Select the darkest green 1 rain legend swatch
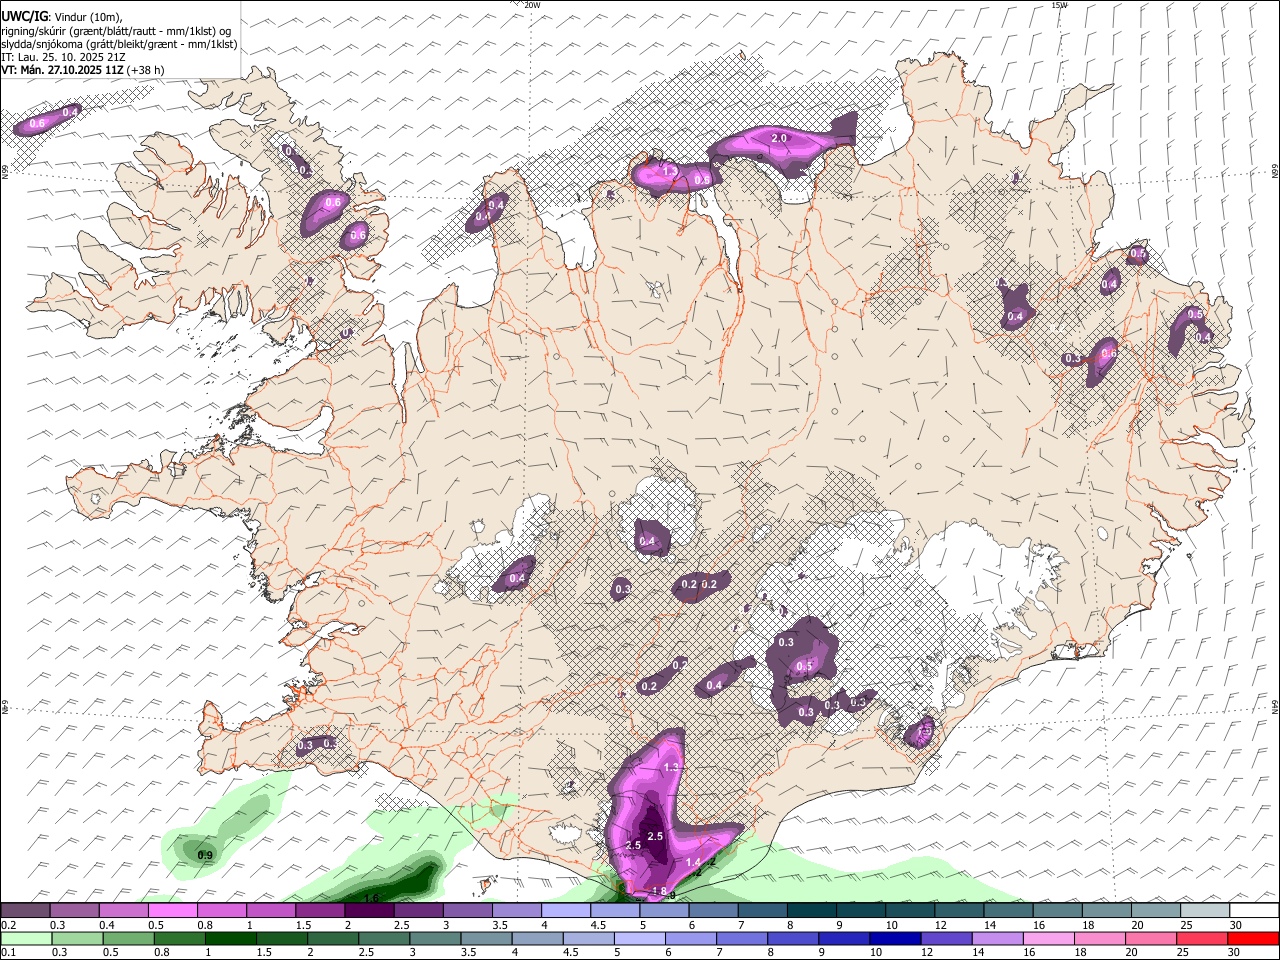The height and width of the screenshot is (960, 1280). [231, 939]
